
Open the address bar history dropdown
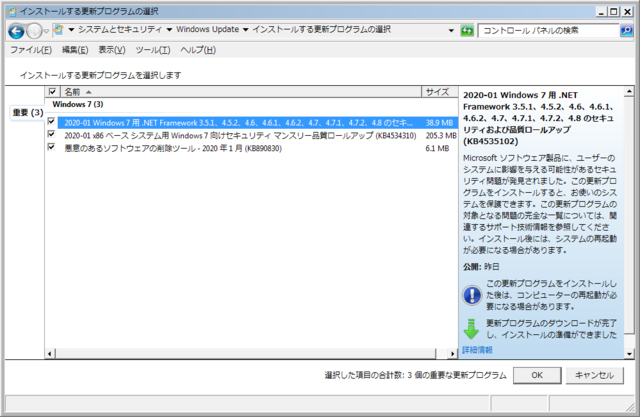(451, 30)
